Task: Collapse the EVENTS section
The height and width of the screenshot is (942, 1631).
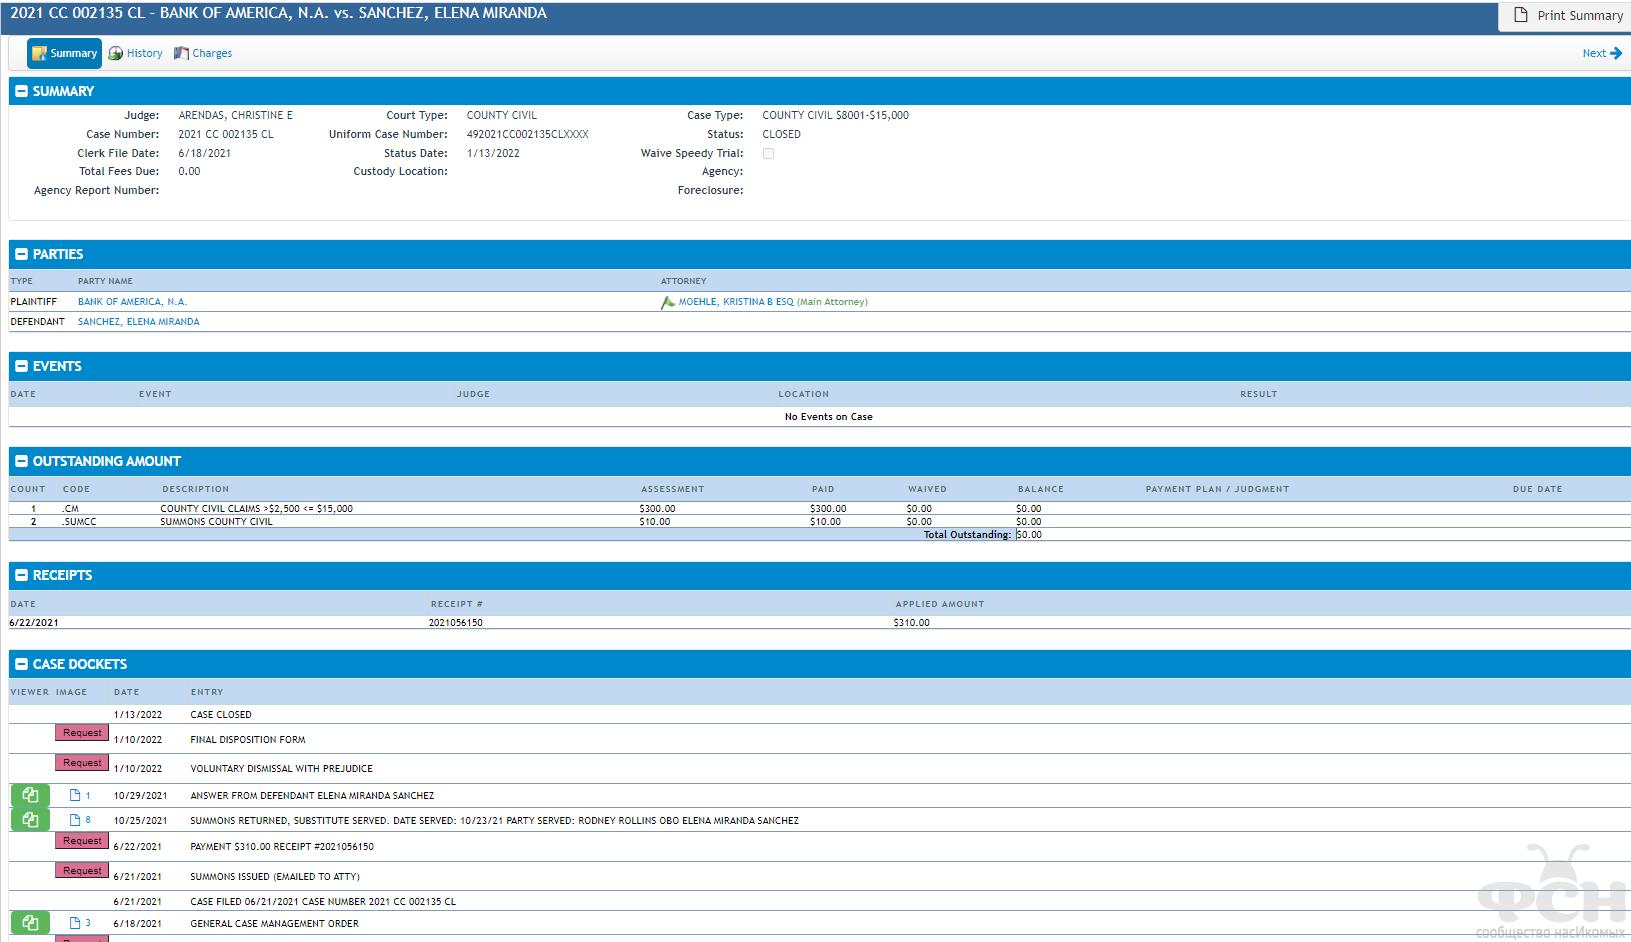Action: pyautogui.click(x=21, y=366)
